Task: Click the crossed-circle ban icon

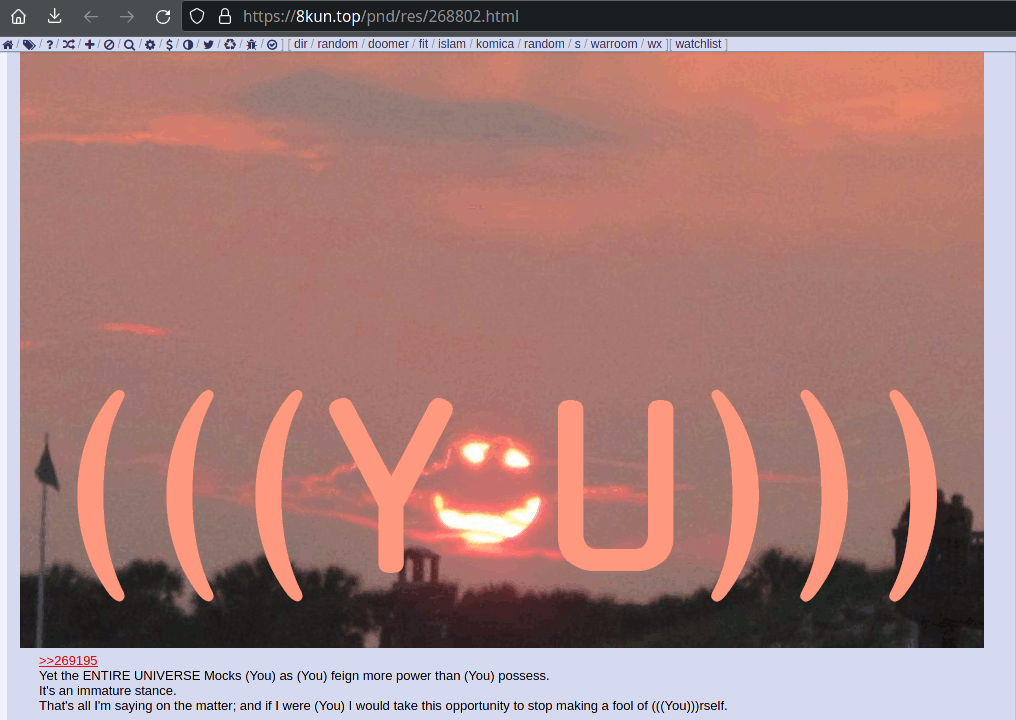Action: [109, 44]
